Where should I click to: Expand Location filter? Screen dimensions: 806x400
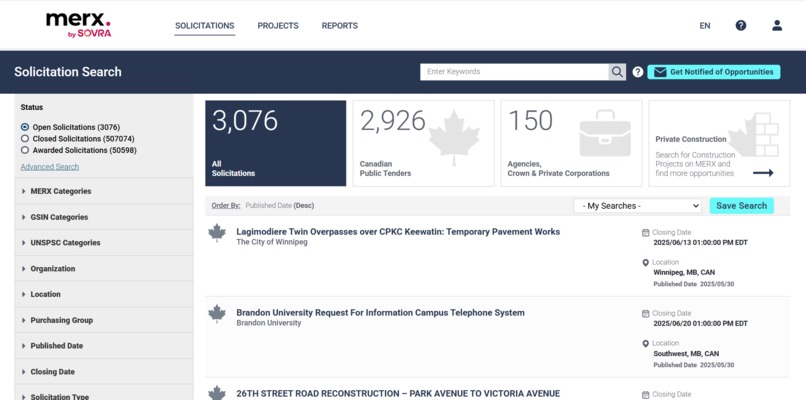(x=104, y=294)
